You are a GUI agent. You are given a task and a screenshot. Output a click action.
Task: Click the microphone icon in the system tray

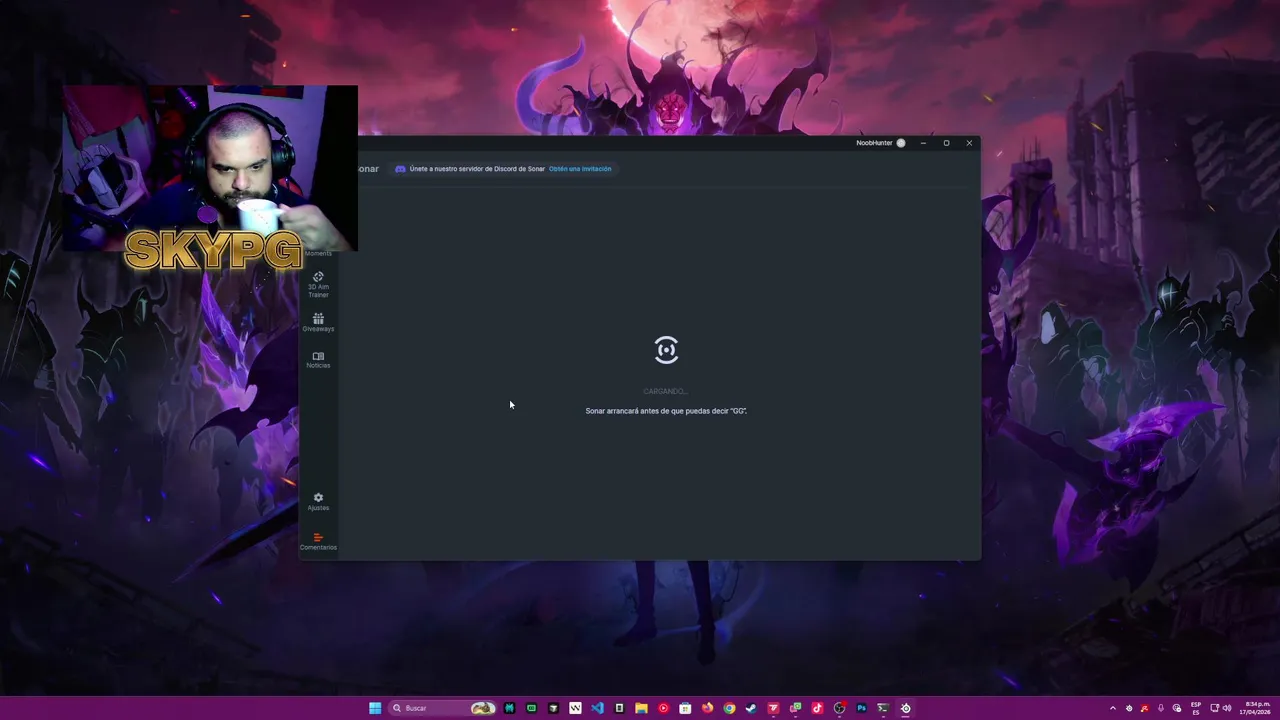coord(1161,708)
